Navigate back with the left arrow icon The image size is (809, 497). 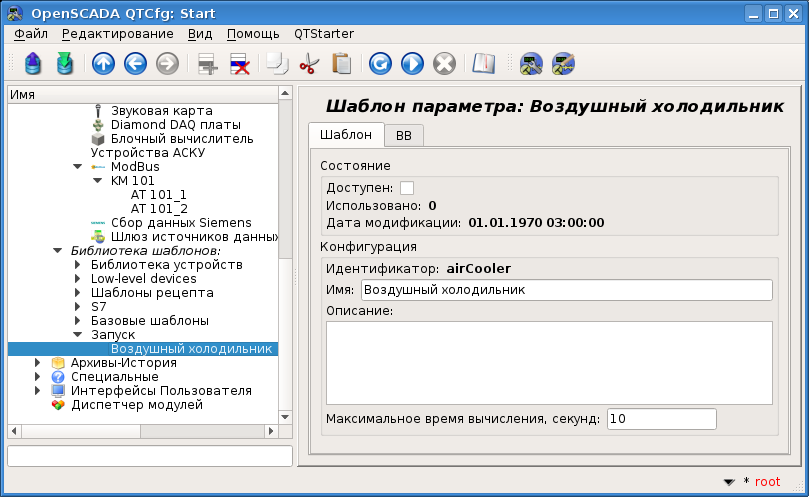click(x=135, y=64)
